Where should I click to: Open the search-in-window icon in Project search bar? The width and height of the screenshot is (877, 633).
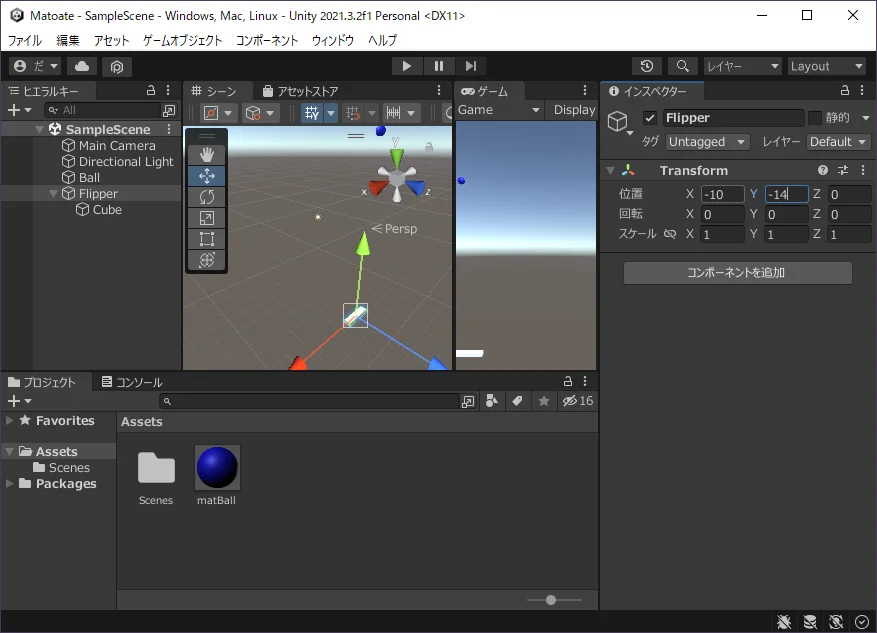point(468,401)
